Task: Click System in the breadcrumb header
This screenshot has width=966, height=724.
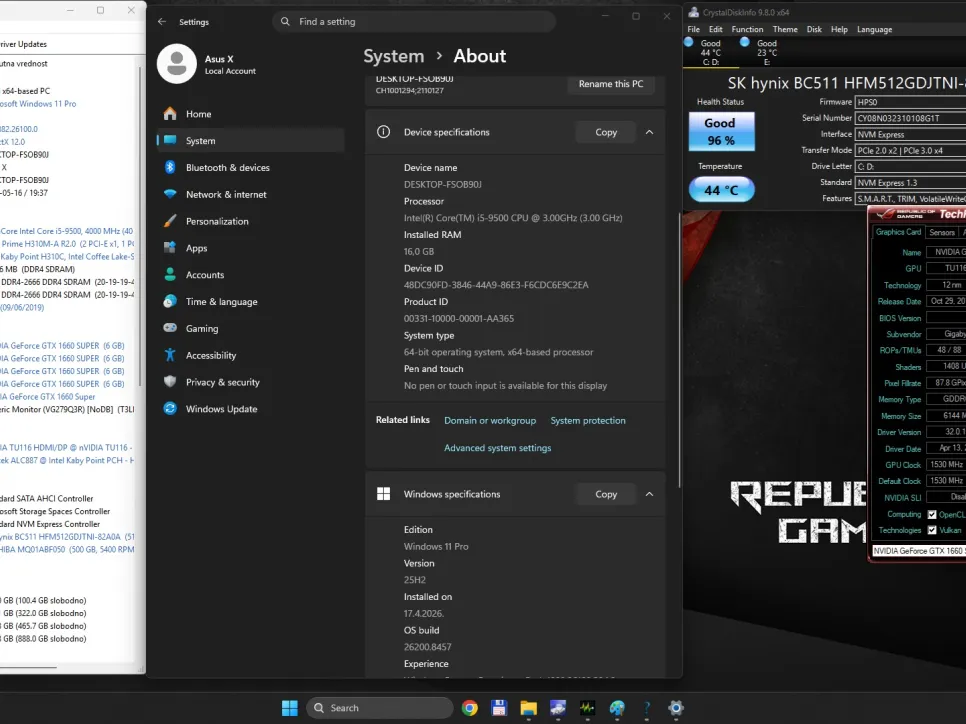Action: pos(394,56)
